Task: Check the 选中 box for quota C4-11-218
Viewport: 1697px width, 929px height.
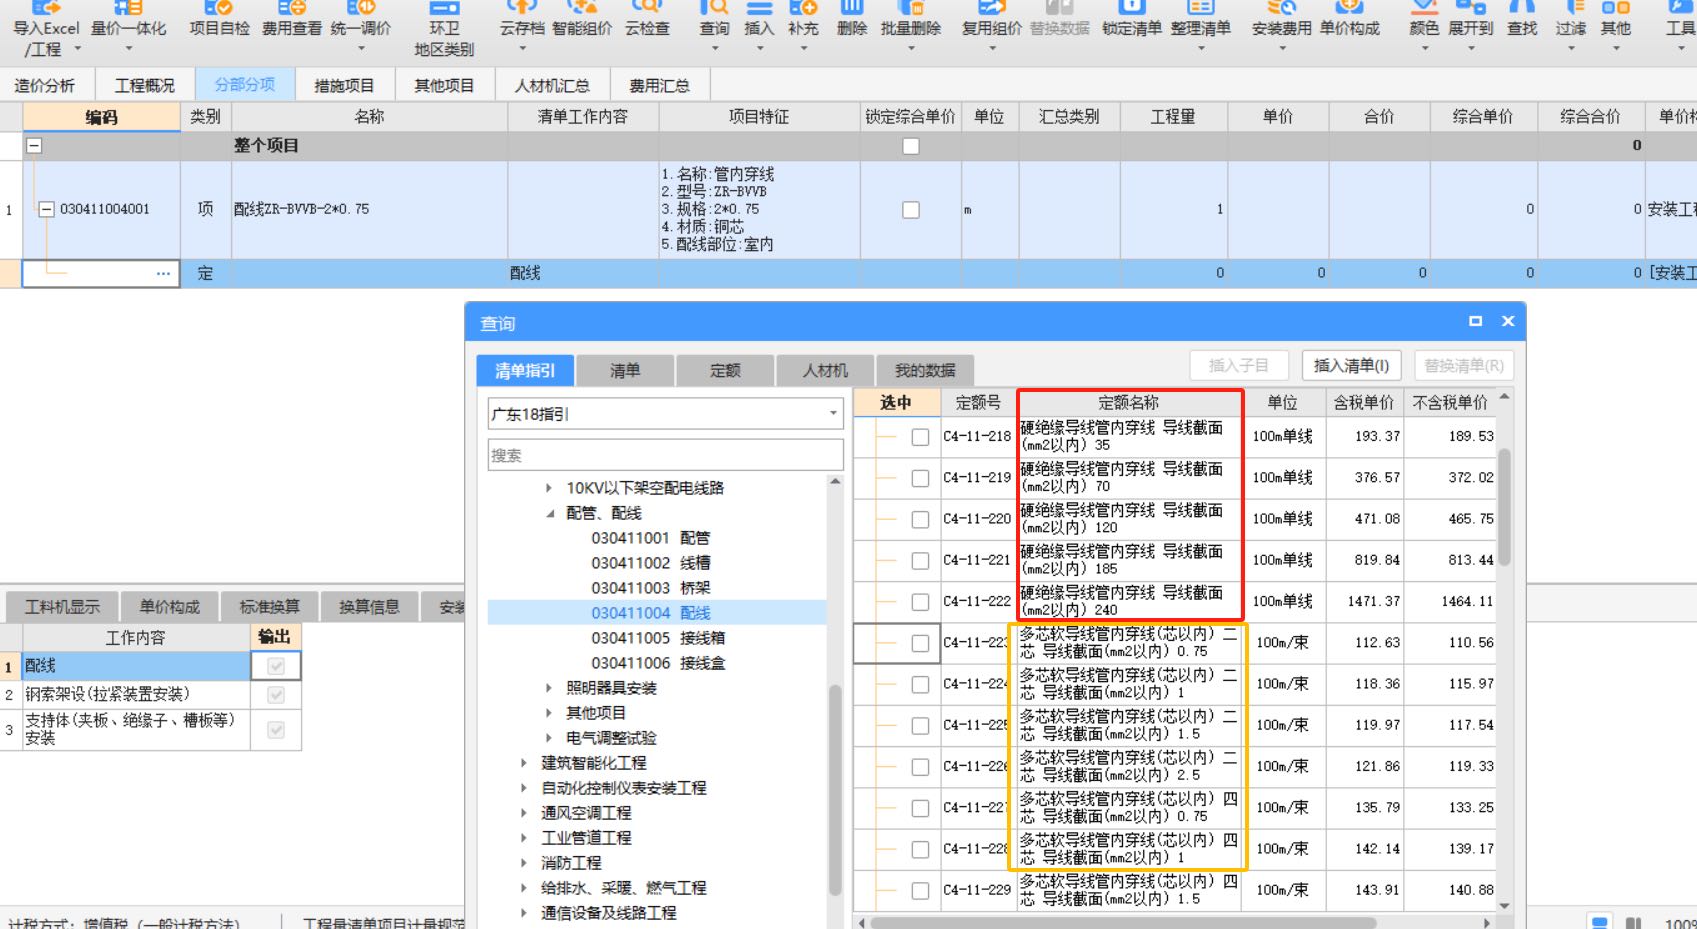Action: click(920, 437)
